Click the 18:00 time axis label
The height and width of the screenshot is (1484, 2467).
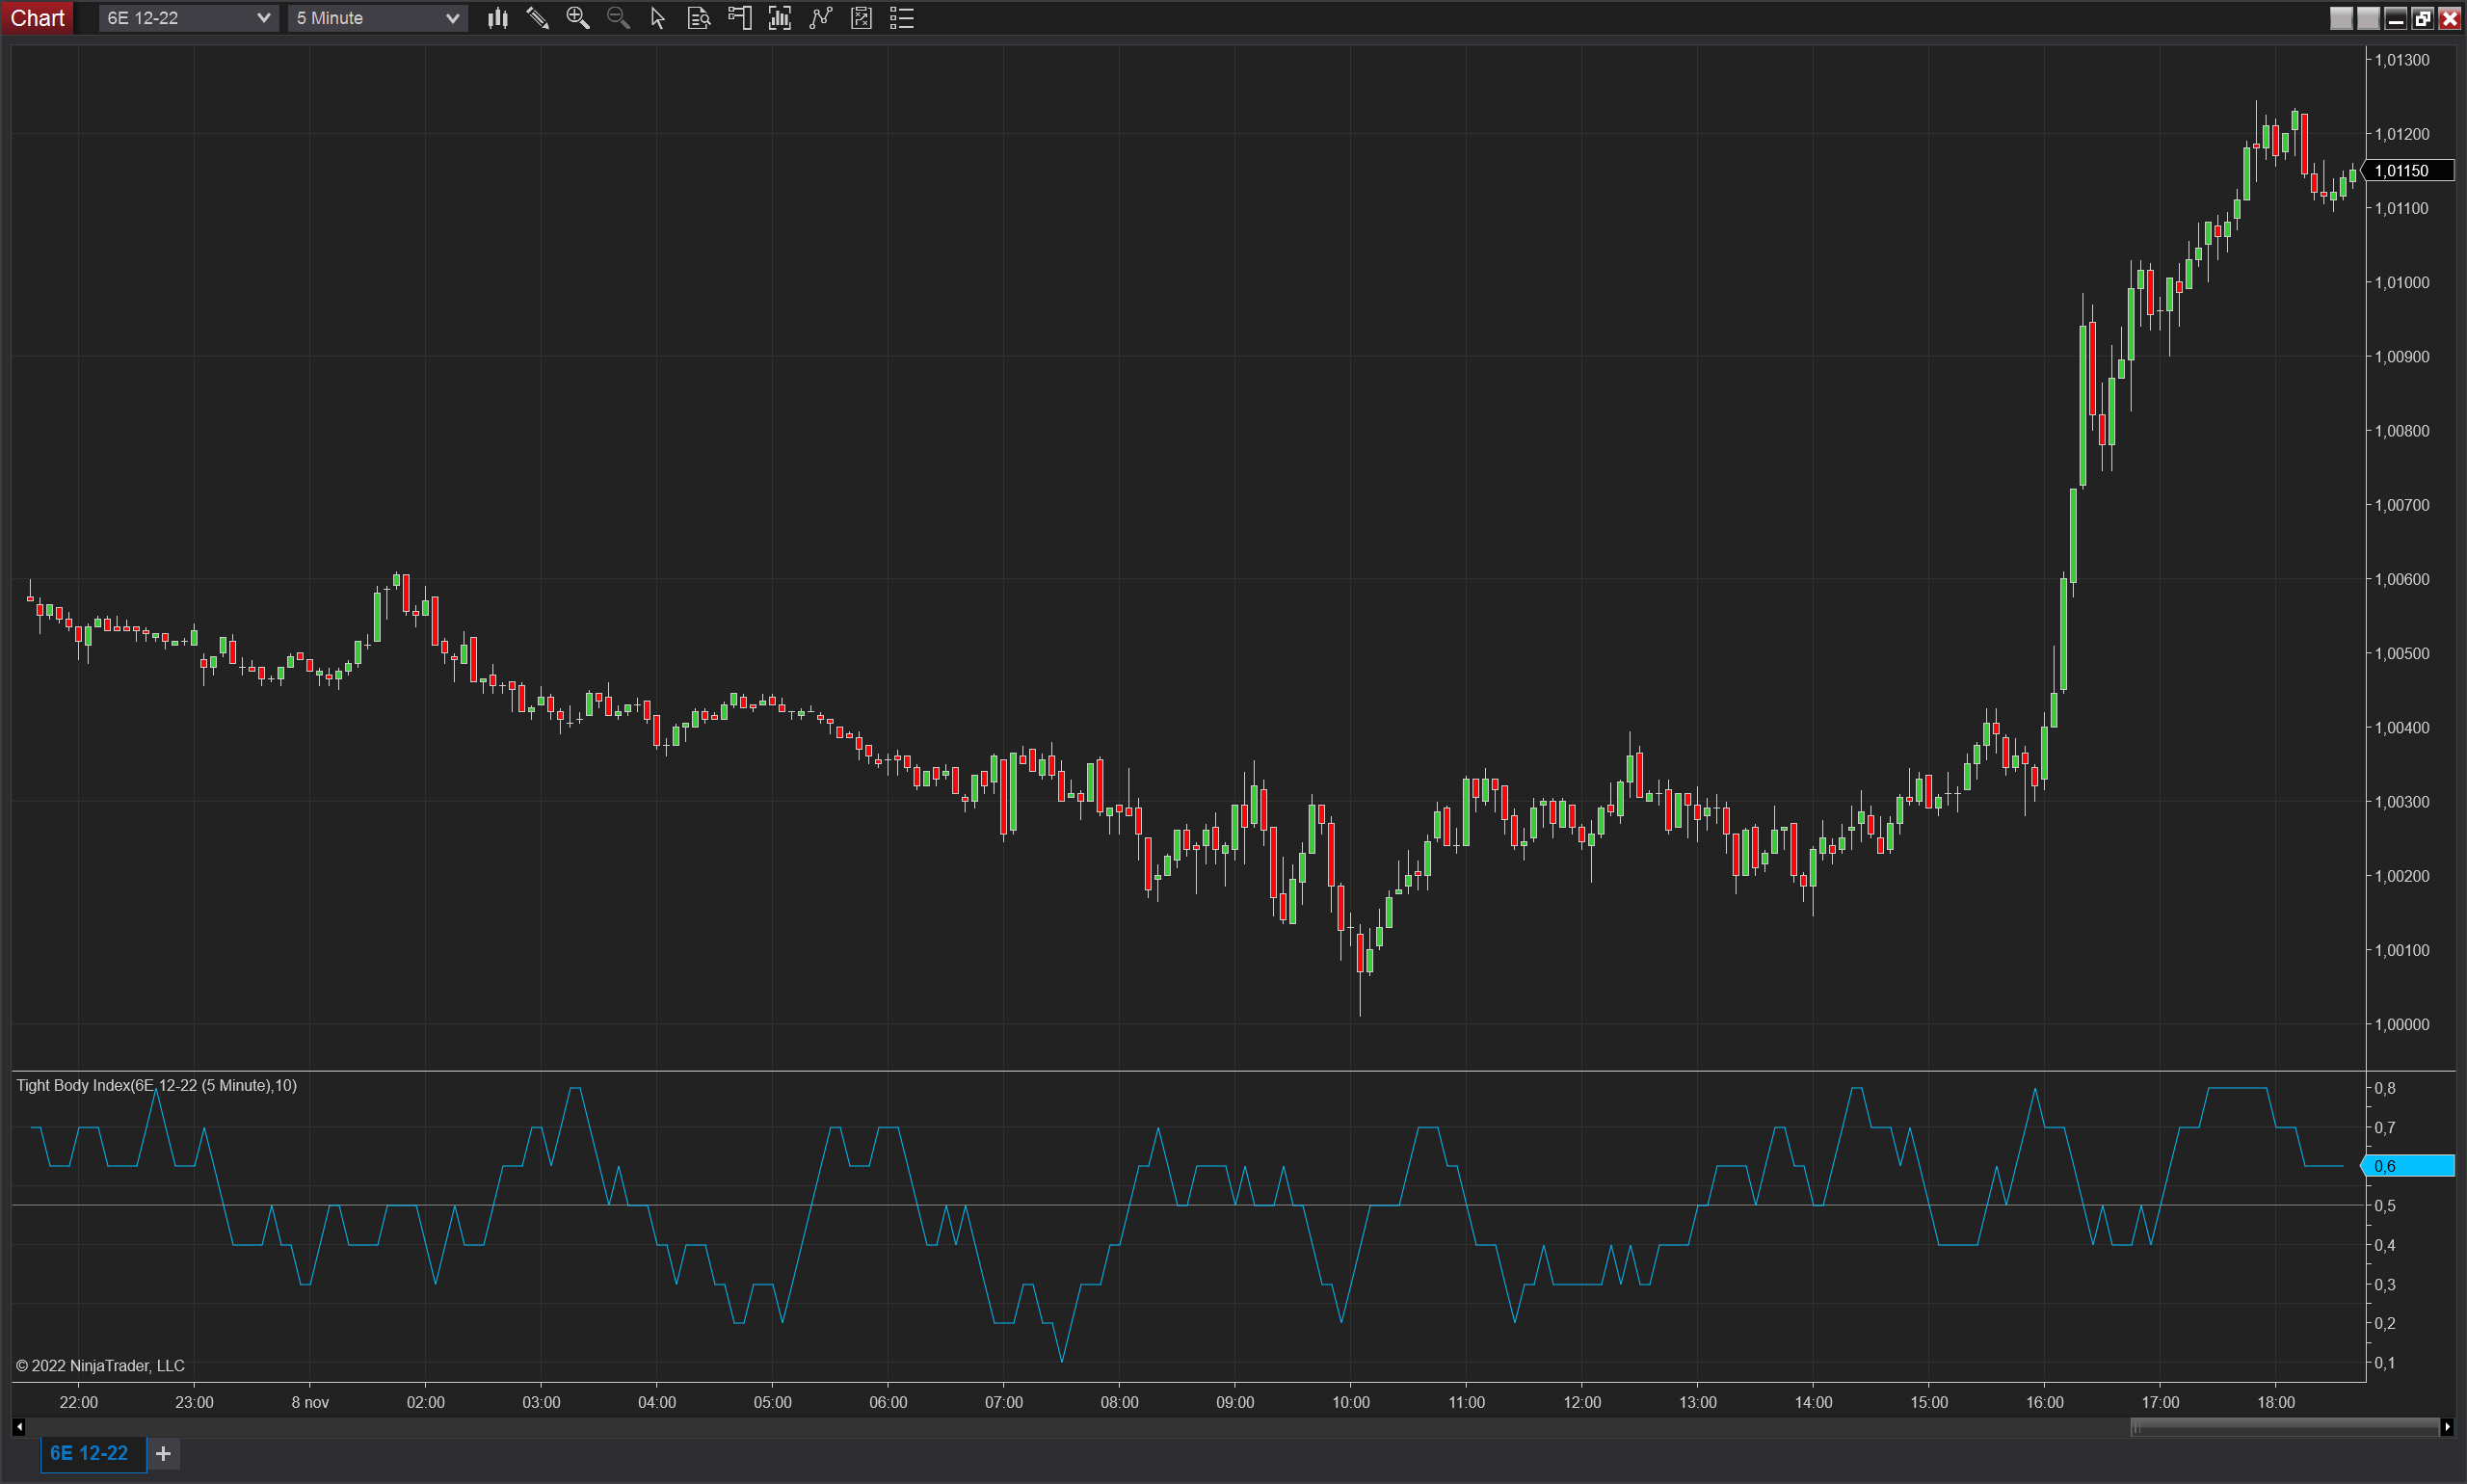pos(2276,1402)
